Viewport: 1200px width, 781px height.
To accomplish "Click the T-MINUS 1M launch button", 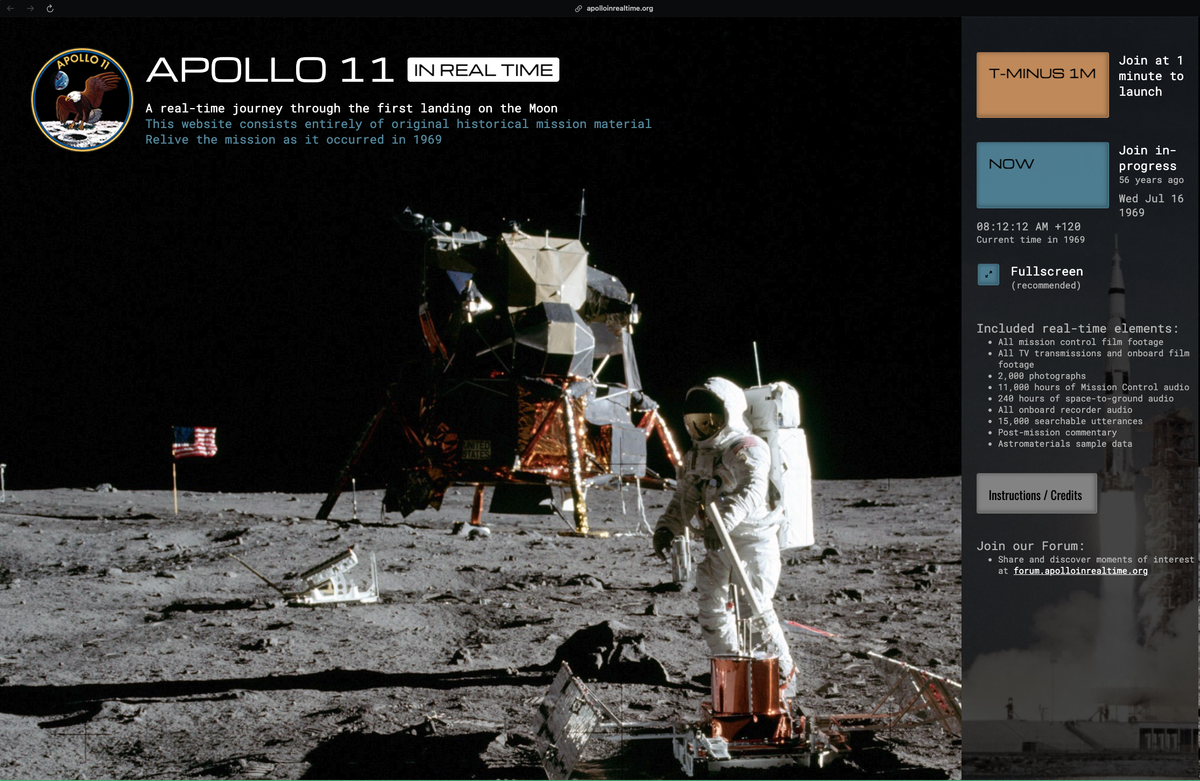I will point(1042,85).
